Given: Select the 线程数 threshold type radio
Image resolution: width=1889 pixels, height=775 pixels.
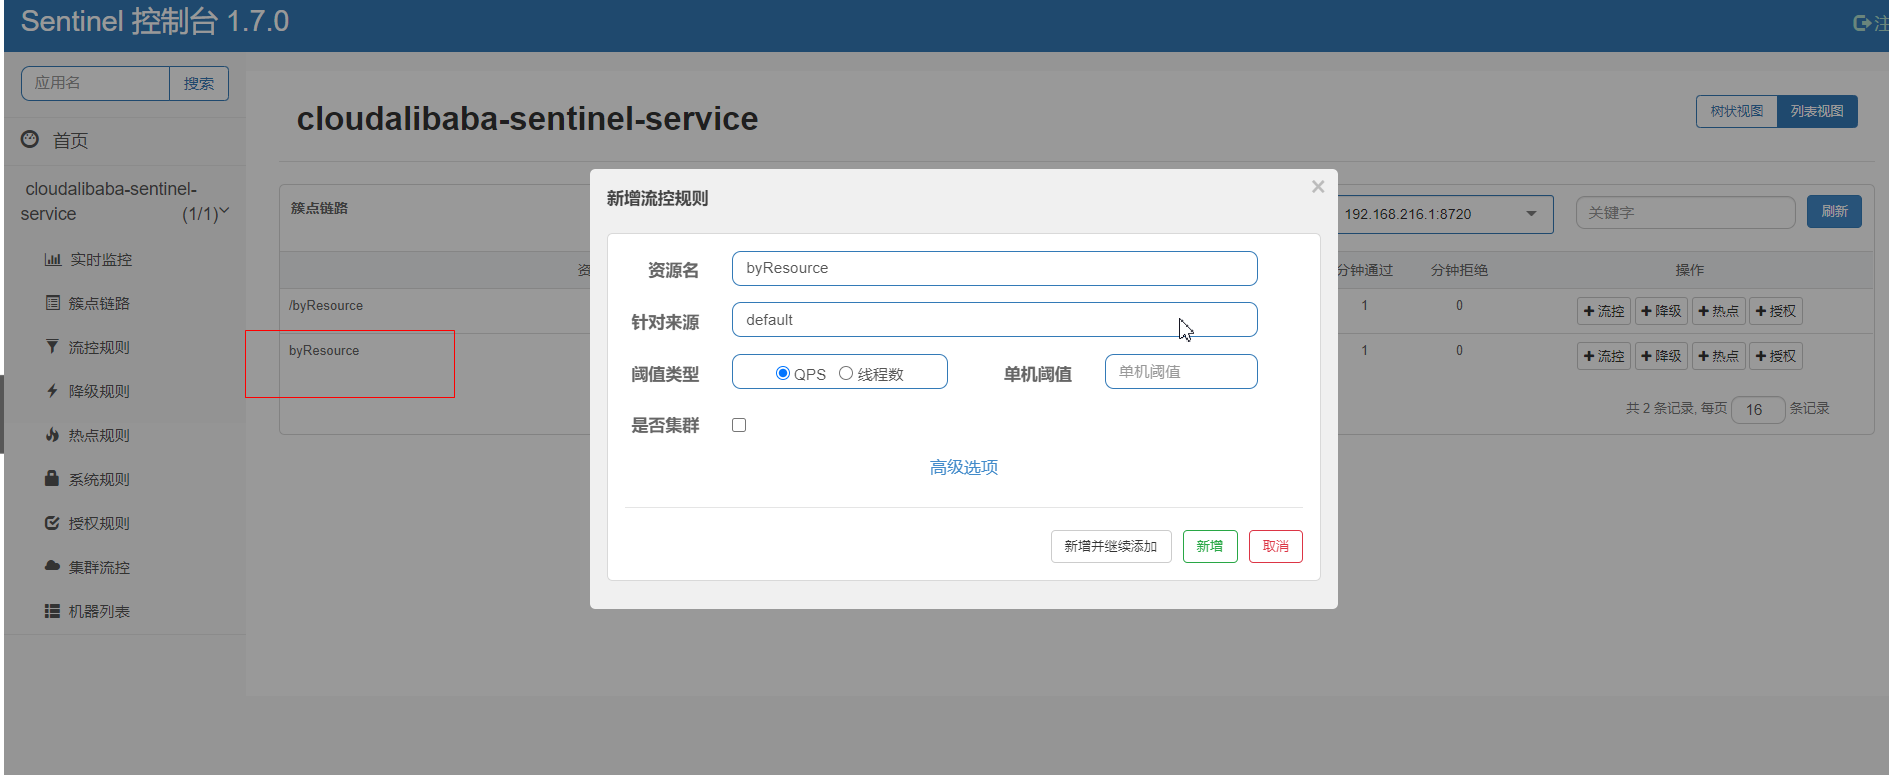Looking at the screenshot, I should click(x=846, y=373).
